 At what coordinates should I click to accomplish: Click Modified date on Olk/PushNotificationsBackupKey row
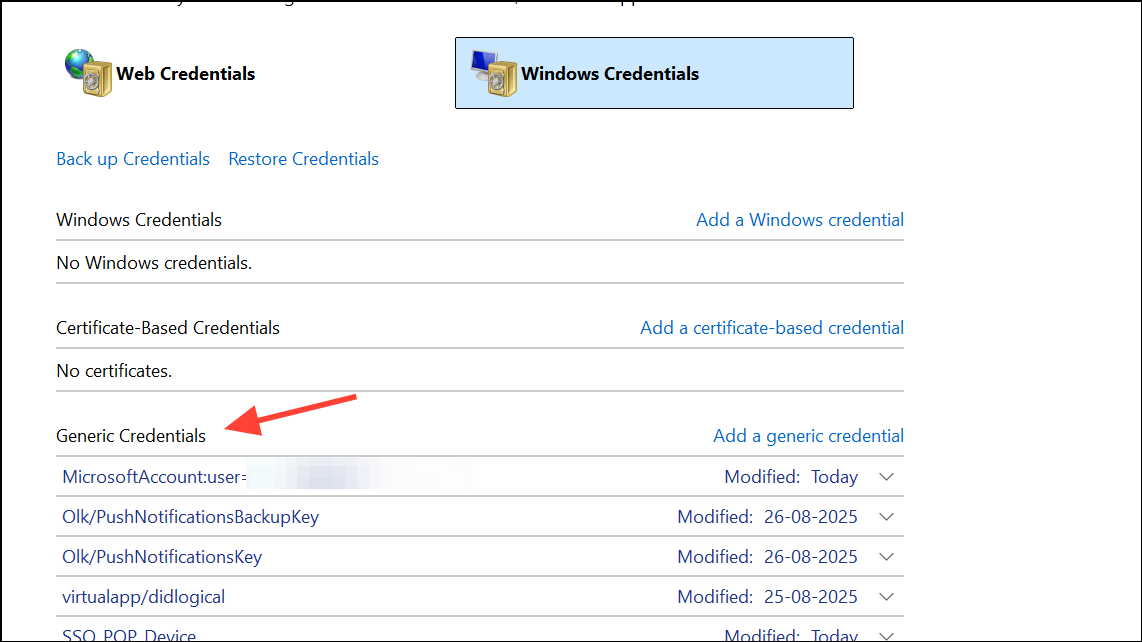click(768, 517)
